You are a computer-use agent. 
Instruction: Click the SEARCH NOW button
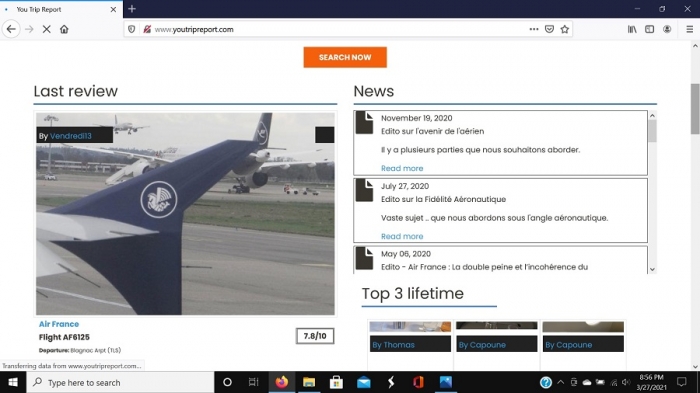point(345,57)
